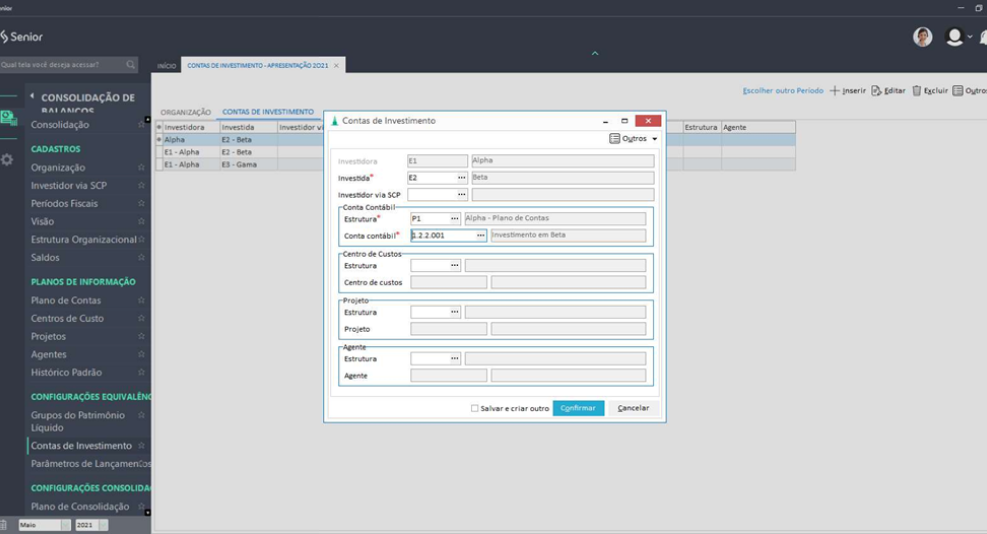
Task: Open the support agent avatar
Action: [922, 37]
